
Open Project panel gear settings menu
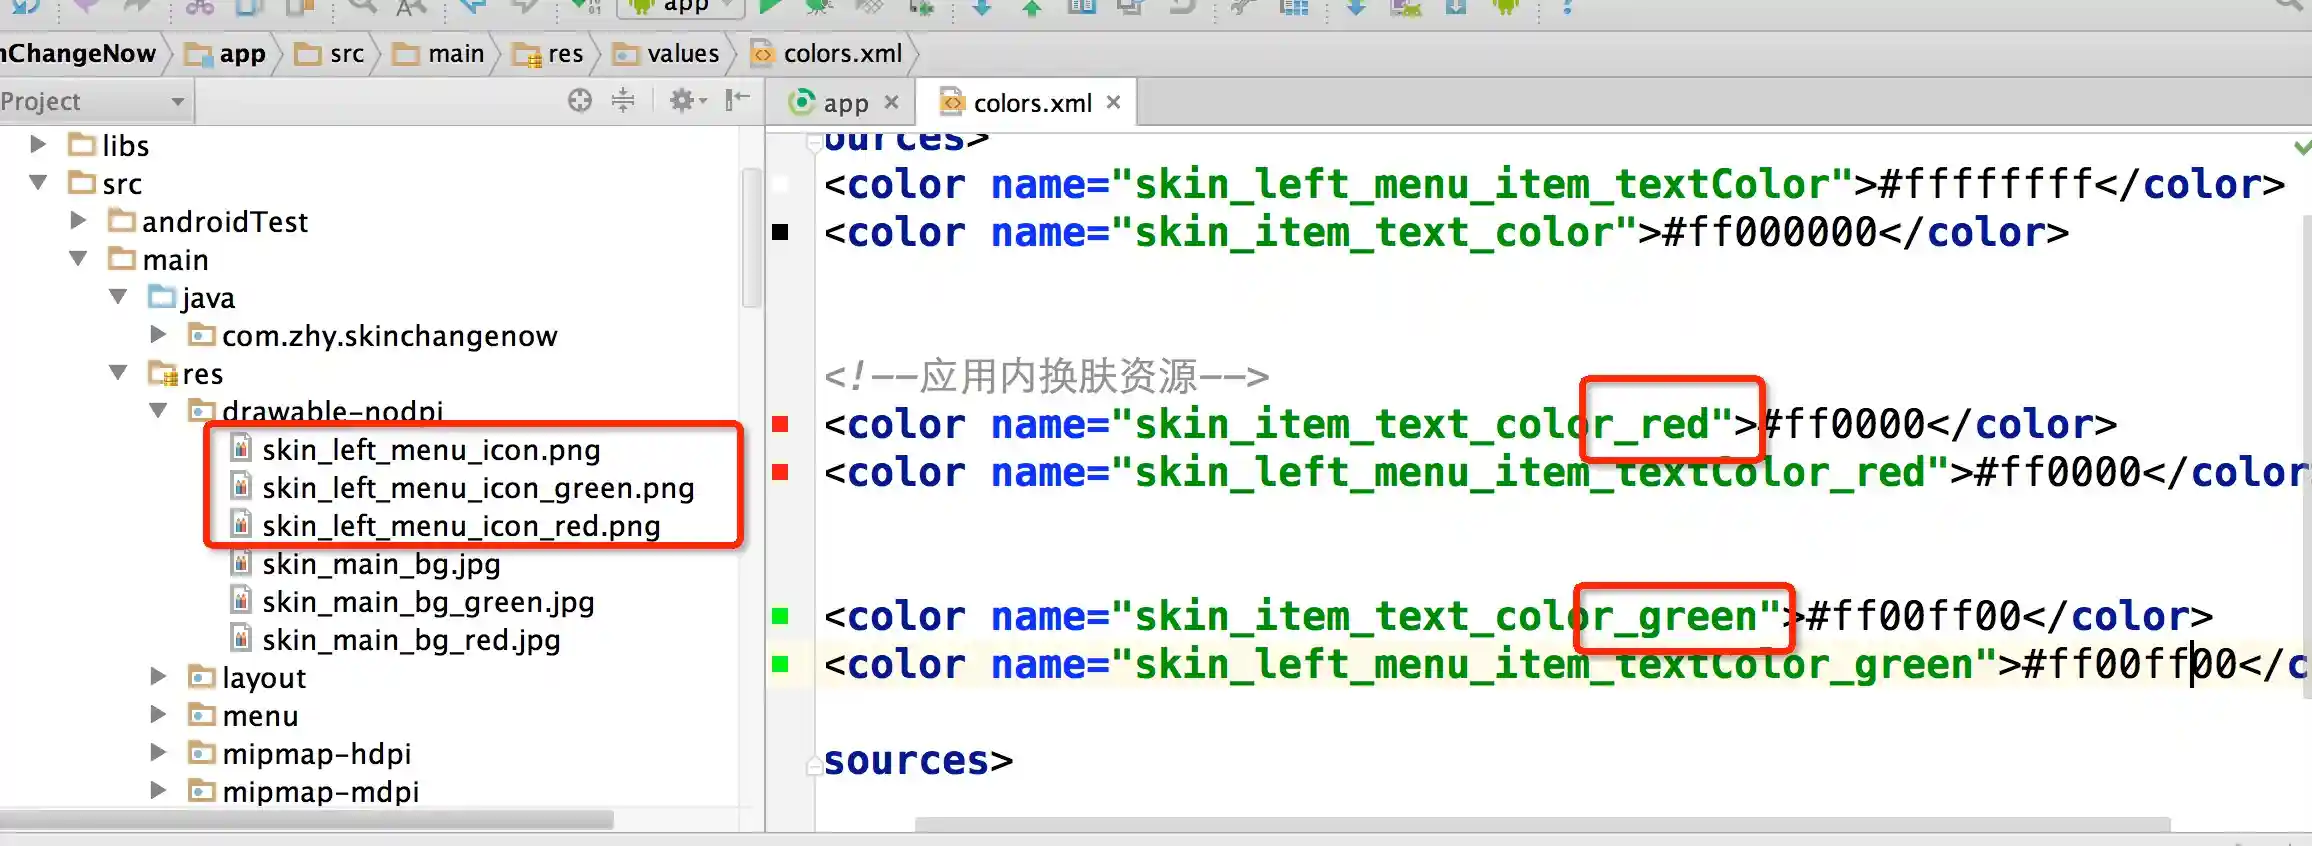click(x=687, y=101)
